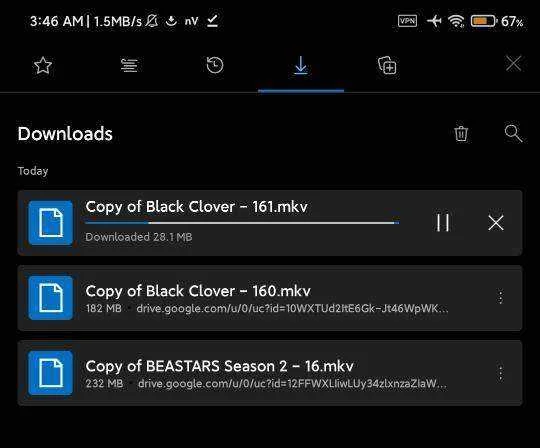Open more options for Black Clover 160
The width and height of the screenshot is (540, 448).
500,297
